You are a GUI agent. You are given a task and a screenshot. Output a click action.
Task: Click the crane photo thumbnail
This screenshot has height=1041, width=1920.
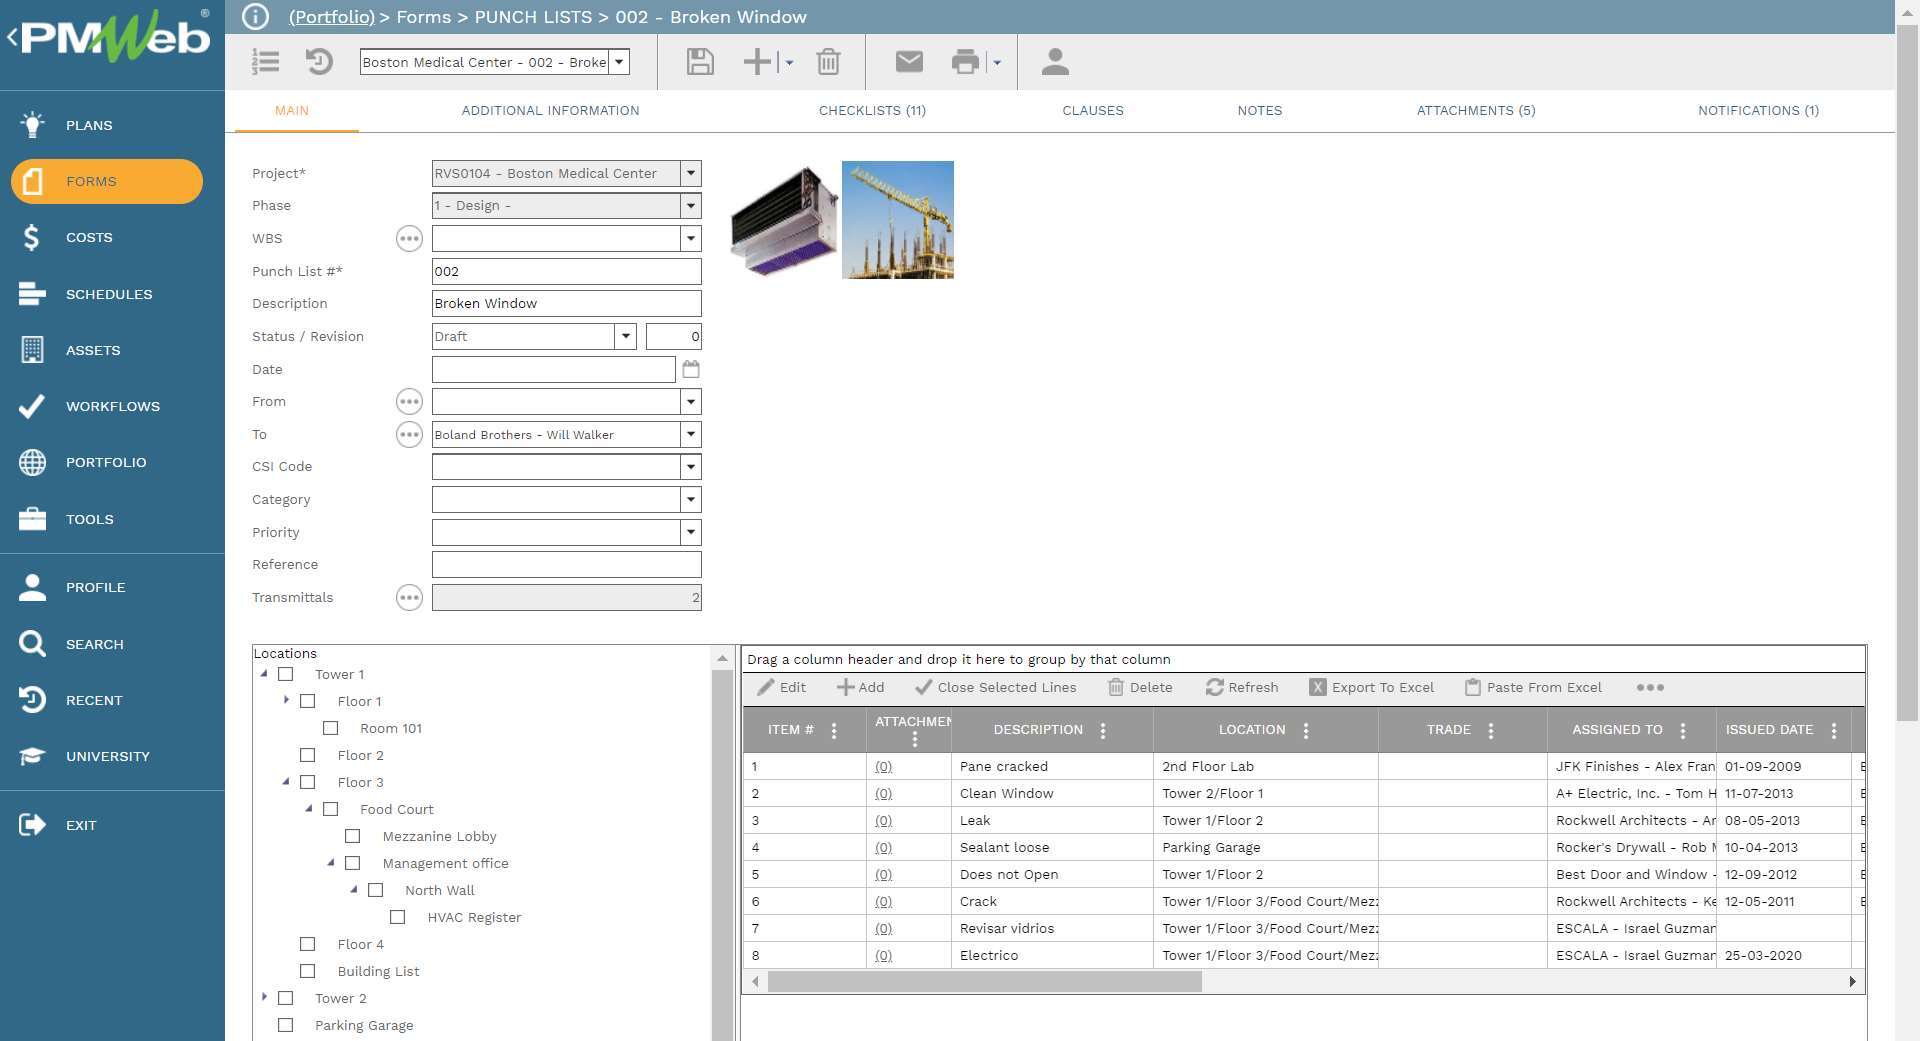click(898, 220)
